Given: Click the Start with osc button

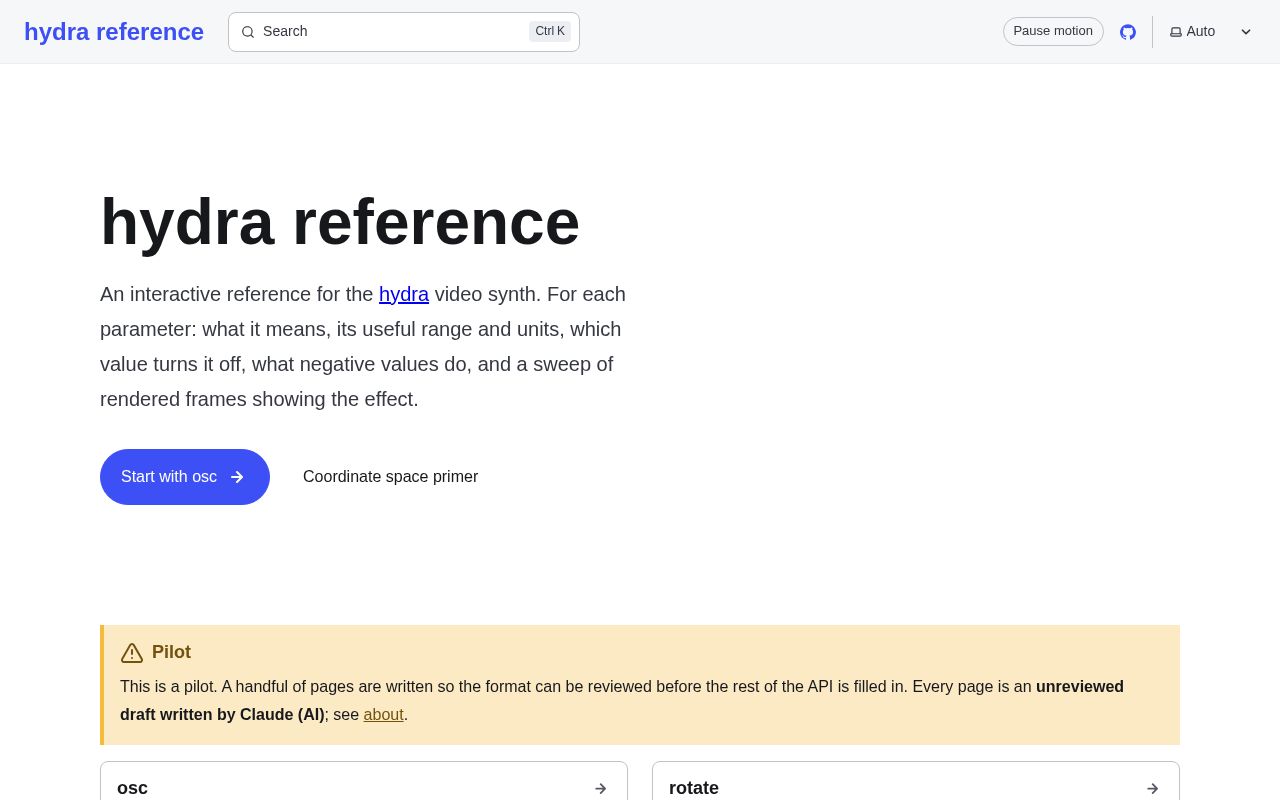Looking at the screenshot, I should [x=185, y=477].
